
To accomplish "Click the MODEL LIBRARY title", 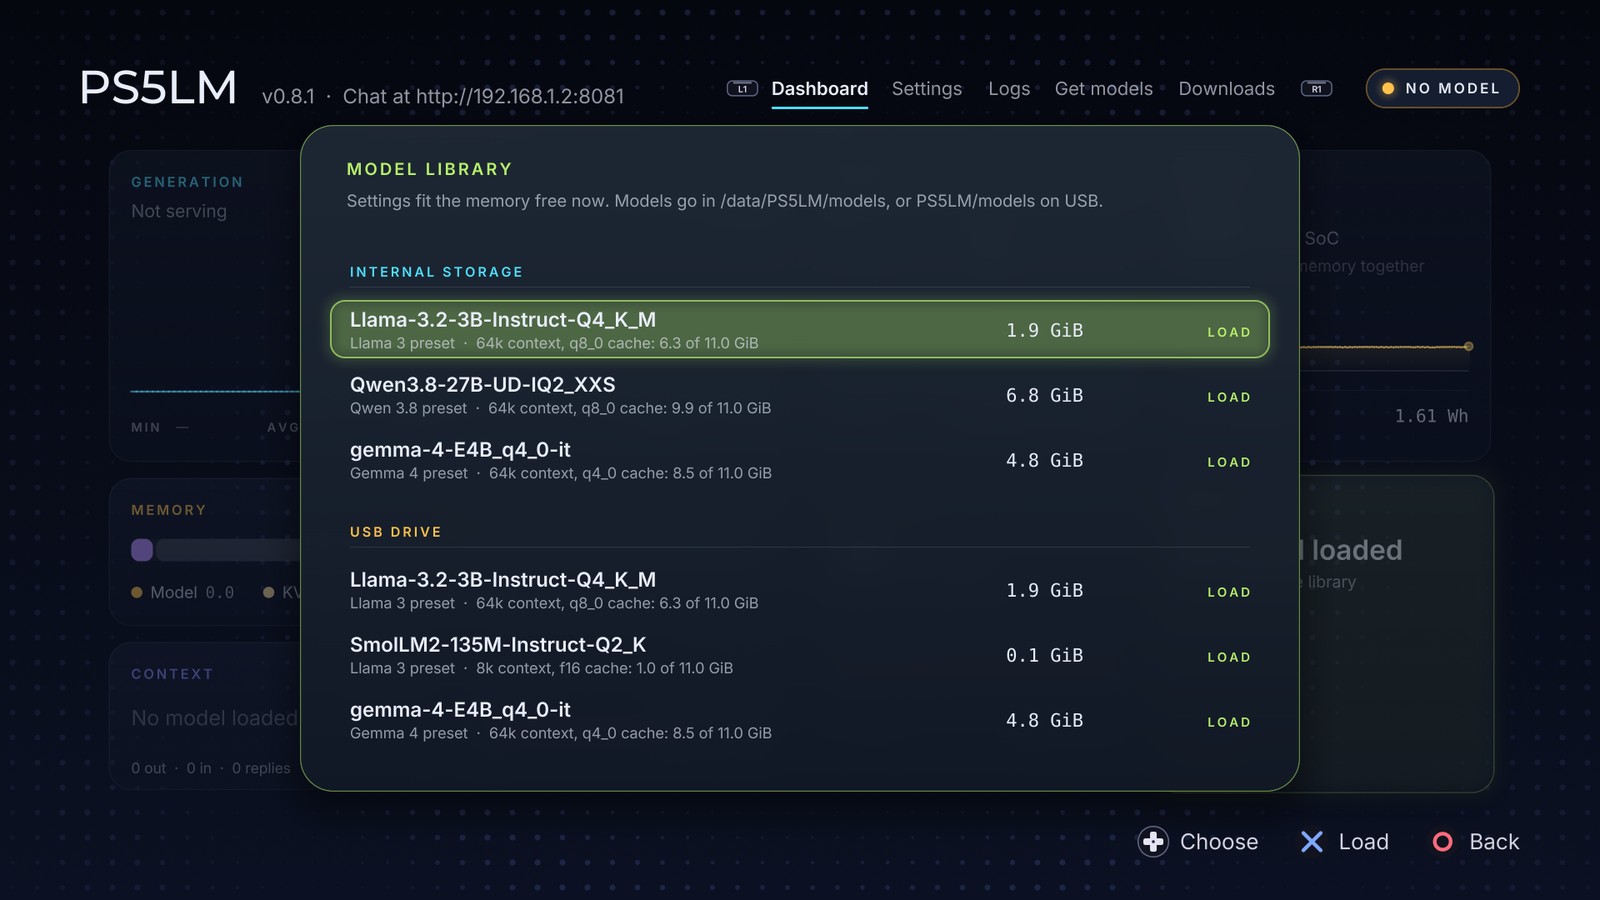I will click(x=429, y=170).
